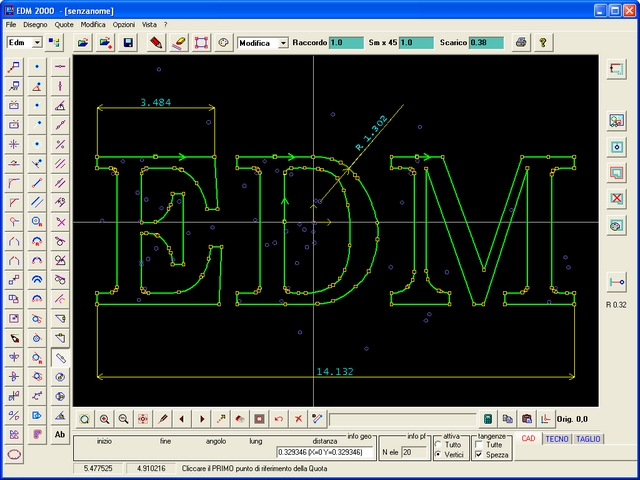640x480 pixels.
Task: Click the undo red arrow icon
Action: [x=279, y=419]
